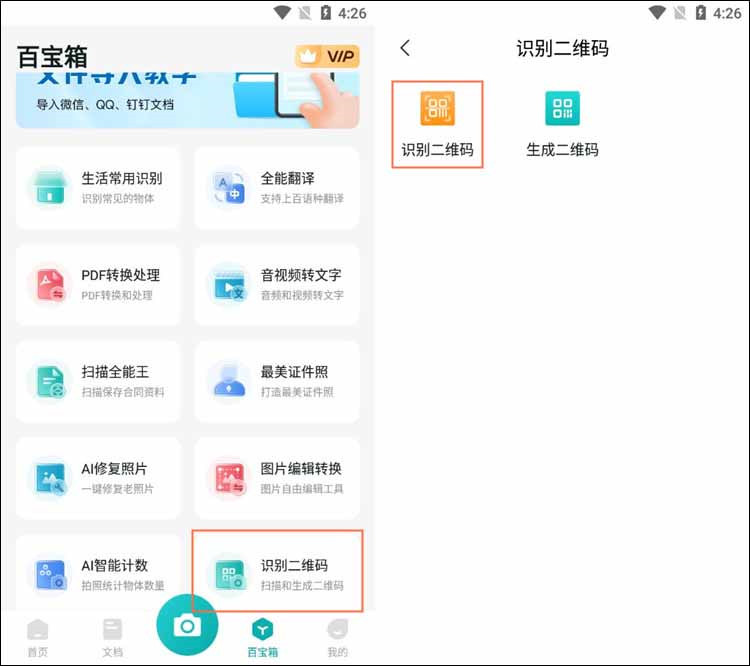Screen dimensions: 750x666
Task: Tap 扫描保存合同资料 subtitle
Action: 123,392
